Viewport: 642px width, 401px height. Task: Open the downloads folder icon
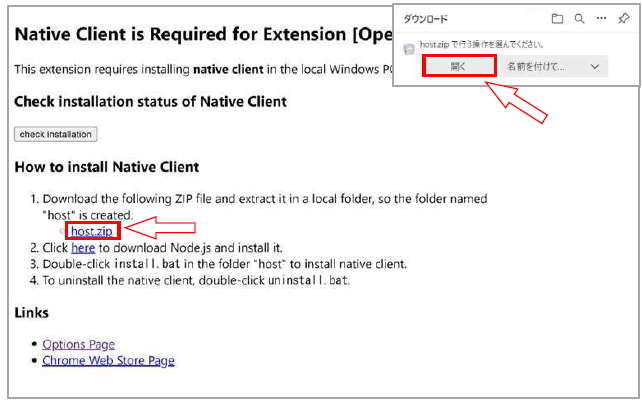557,19
